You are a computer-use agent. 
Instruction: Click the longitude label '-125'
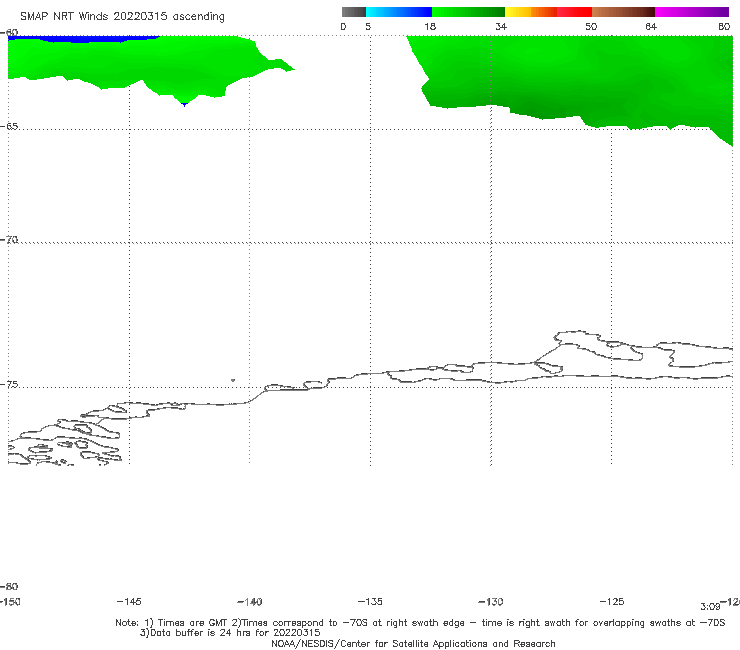coord(612,602)
